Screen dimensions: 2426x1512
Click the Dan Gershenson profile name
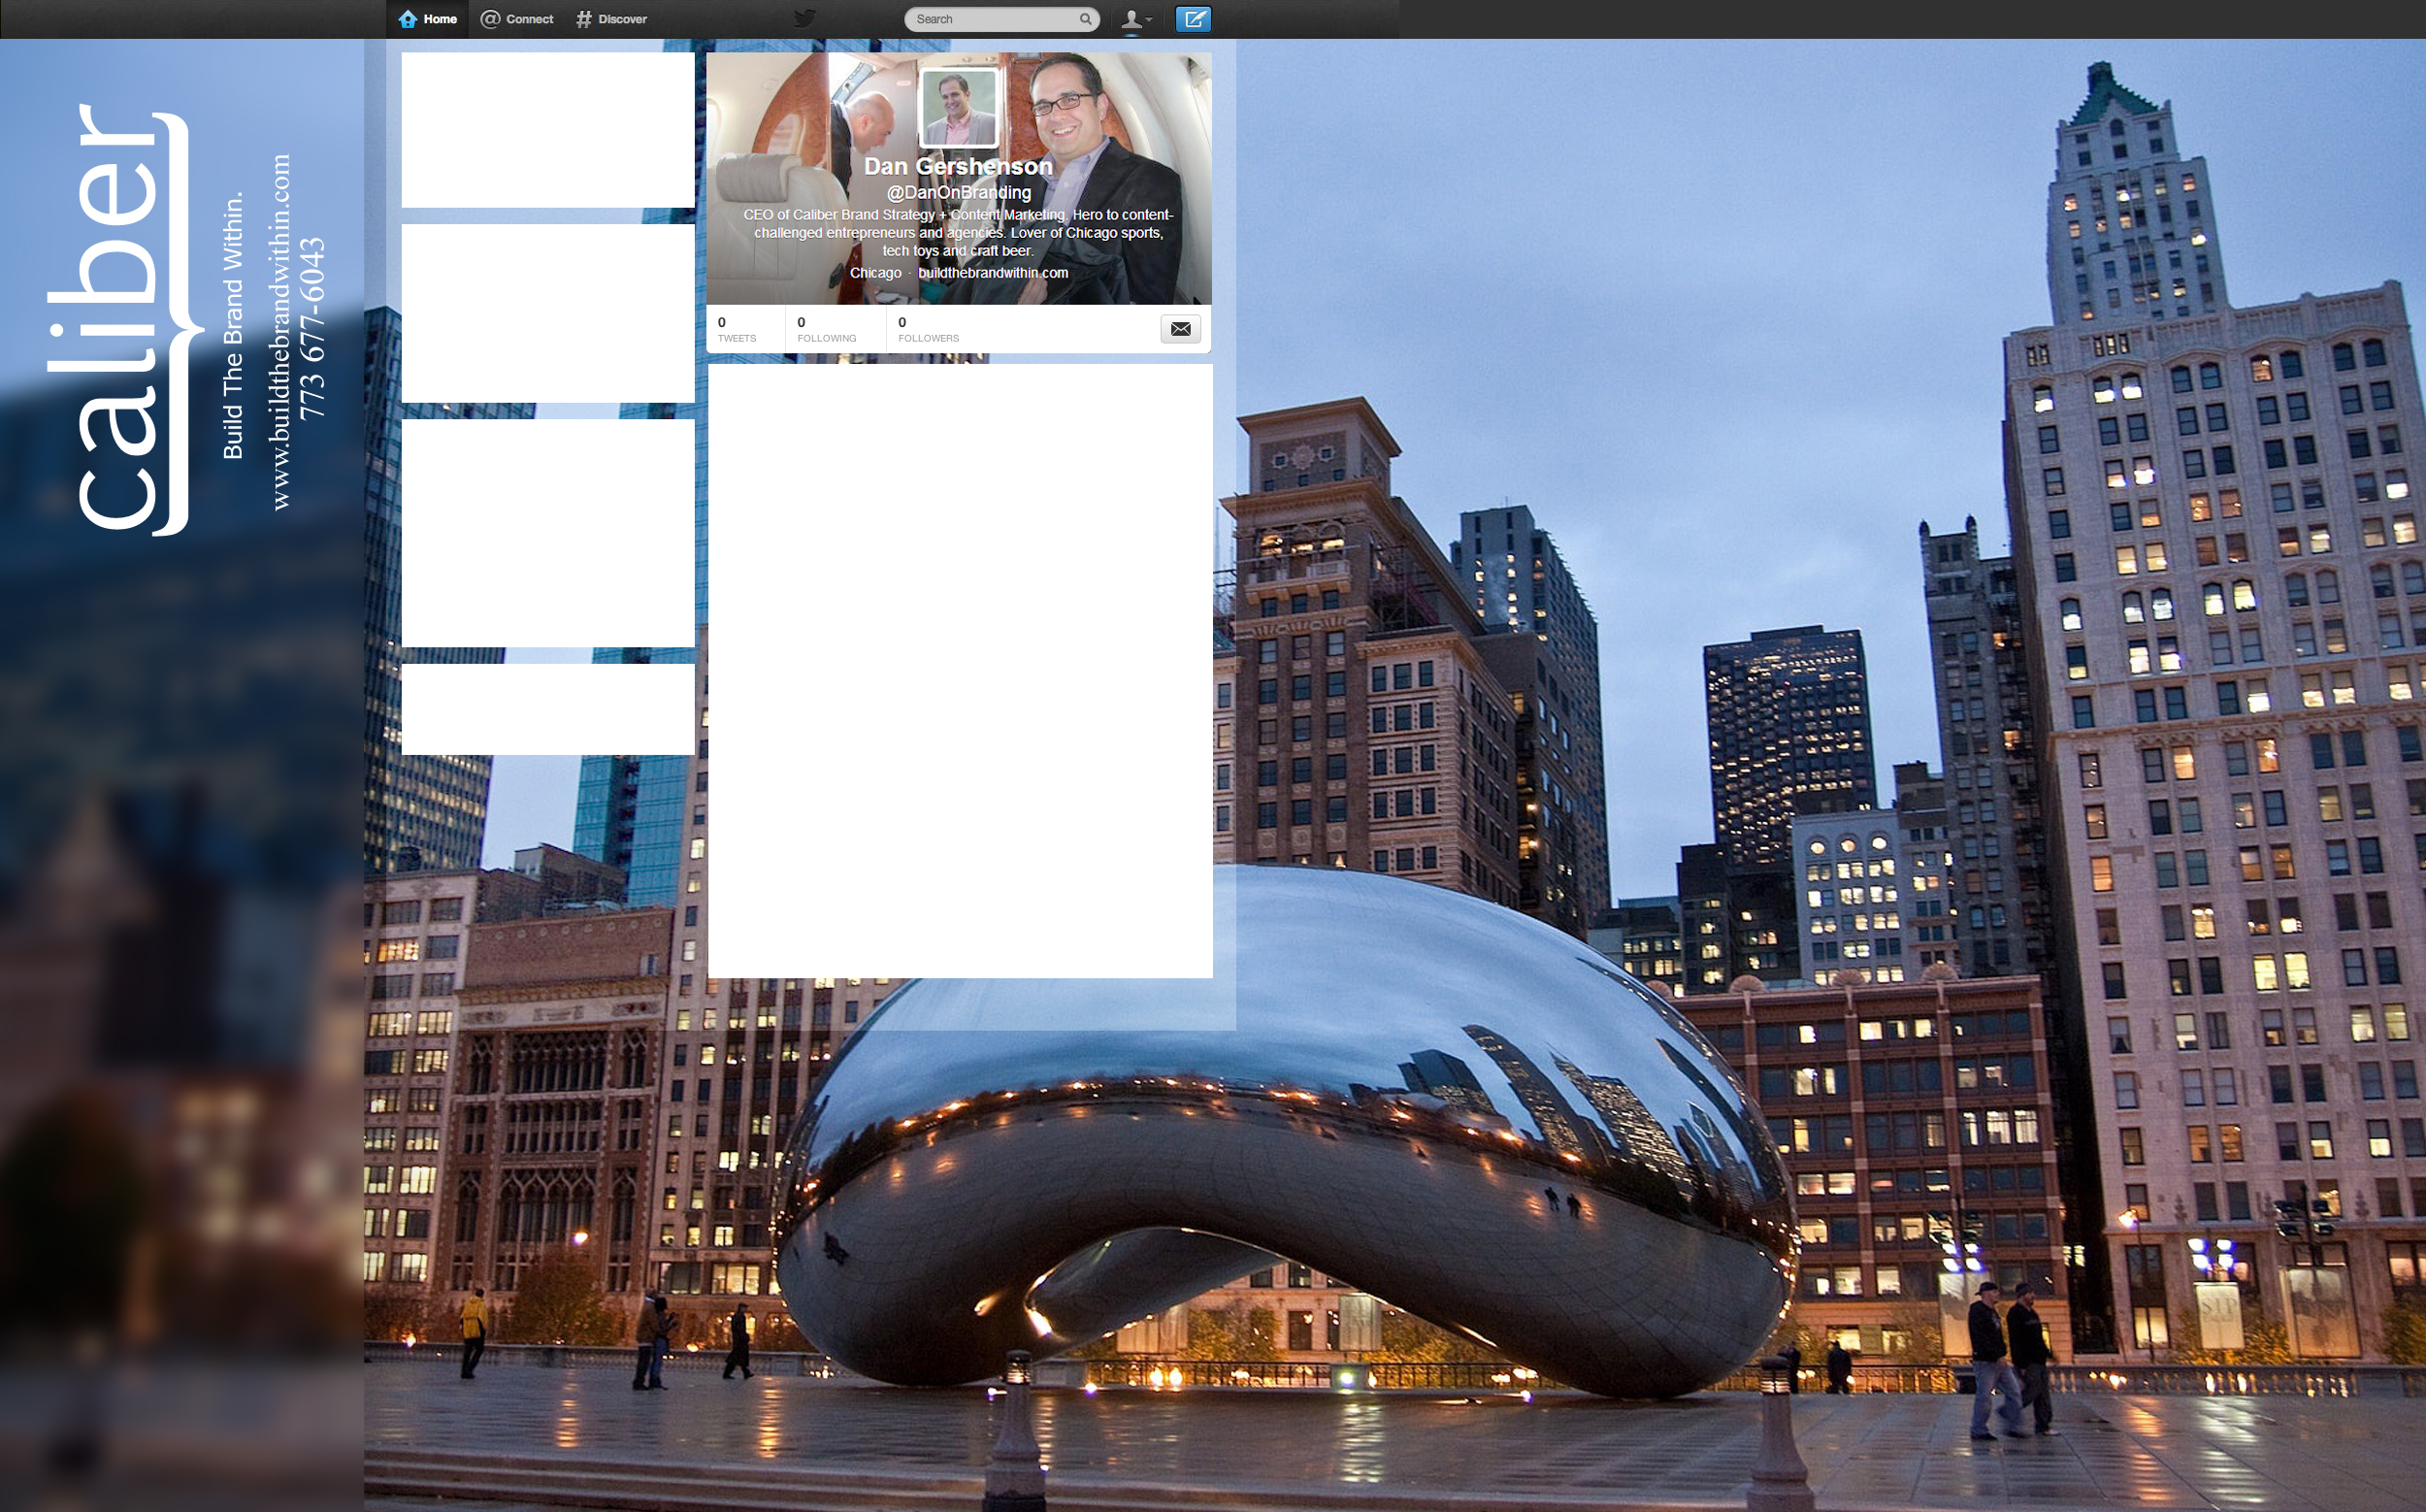[x=958, y=166]
